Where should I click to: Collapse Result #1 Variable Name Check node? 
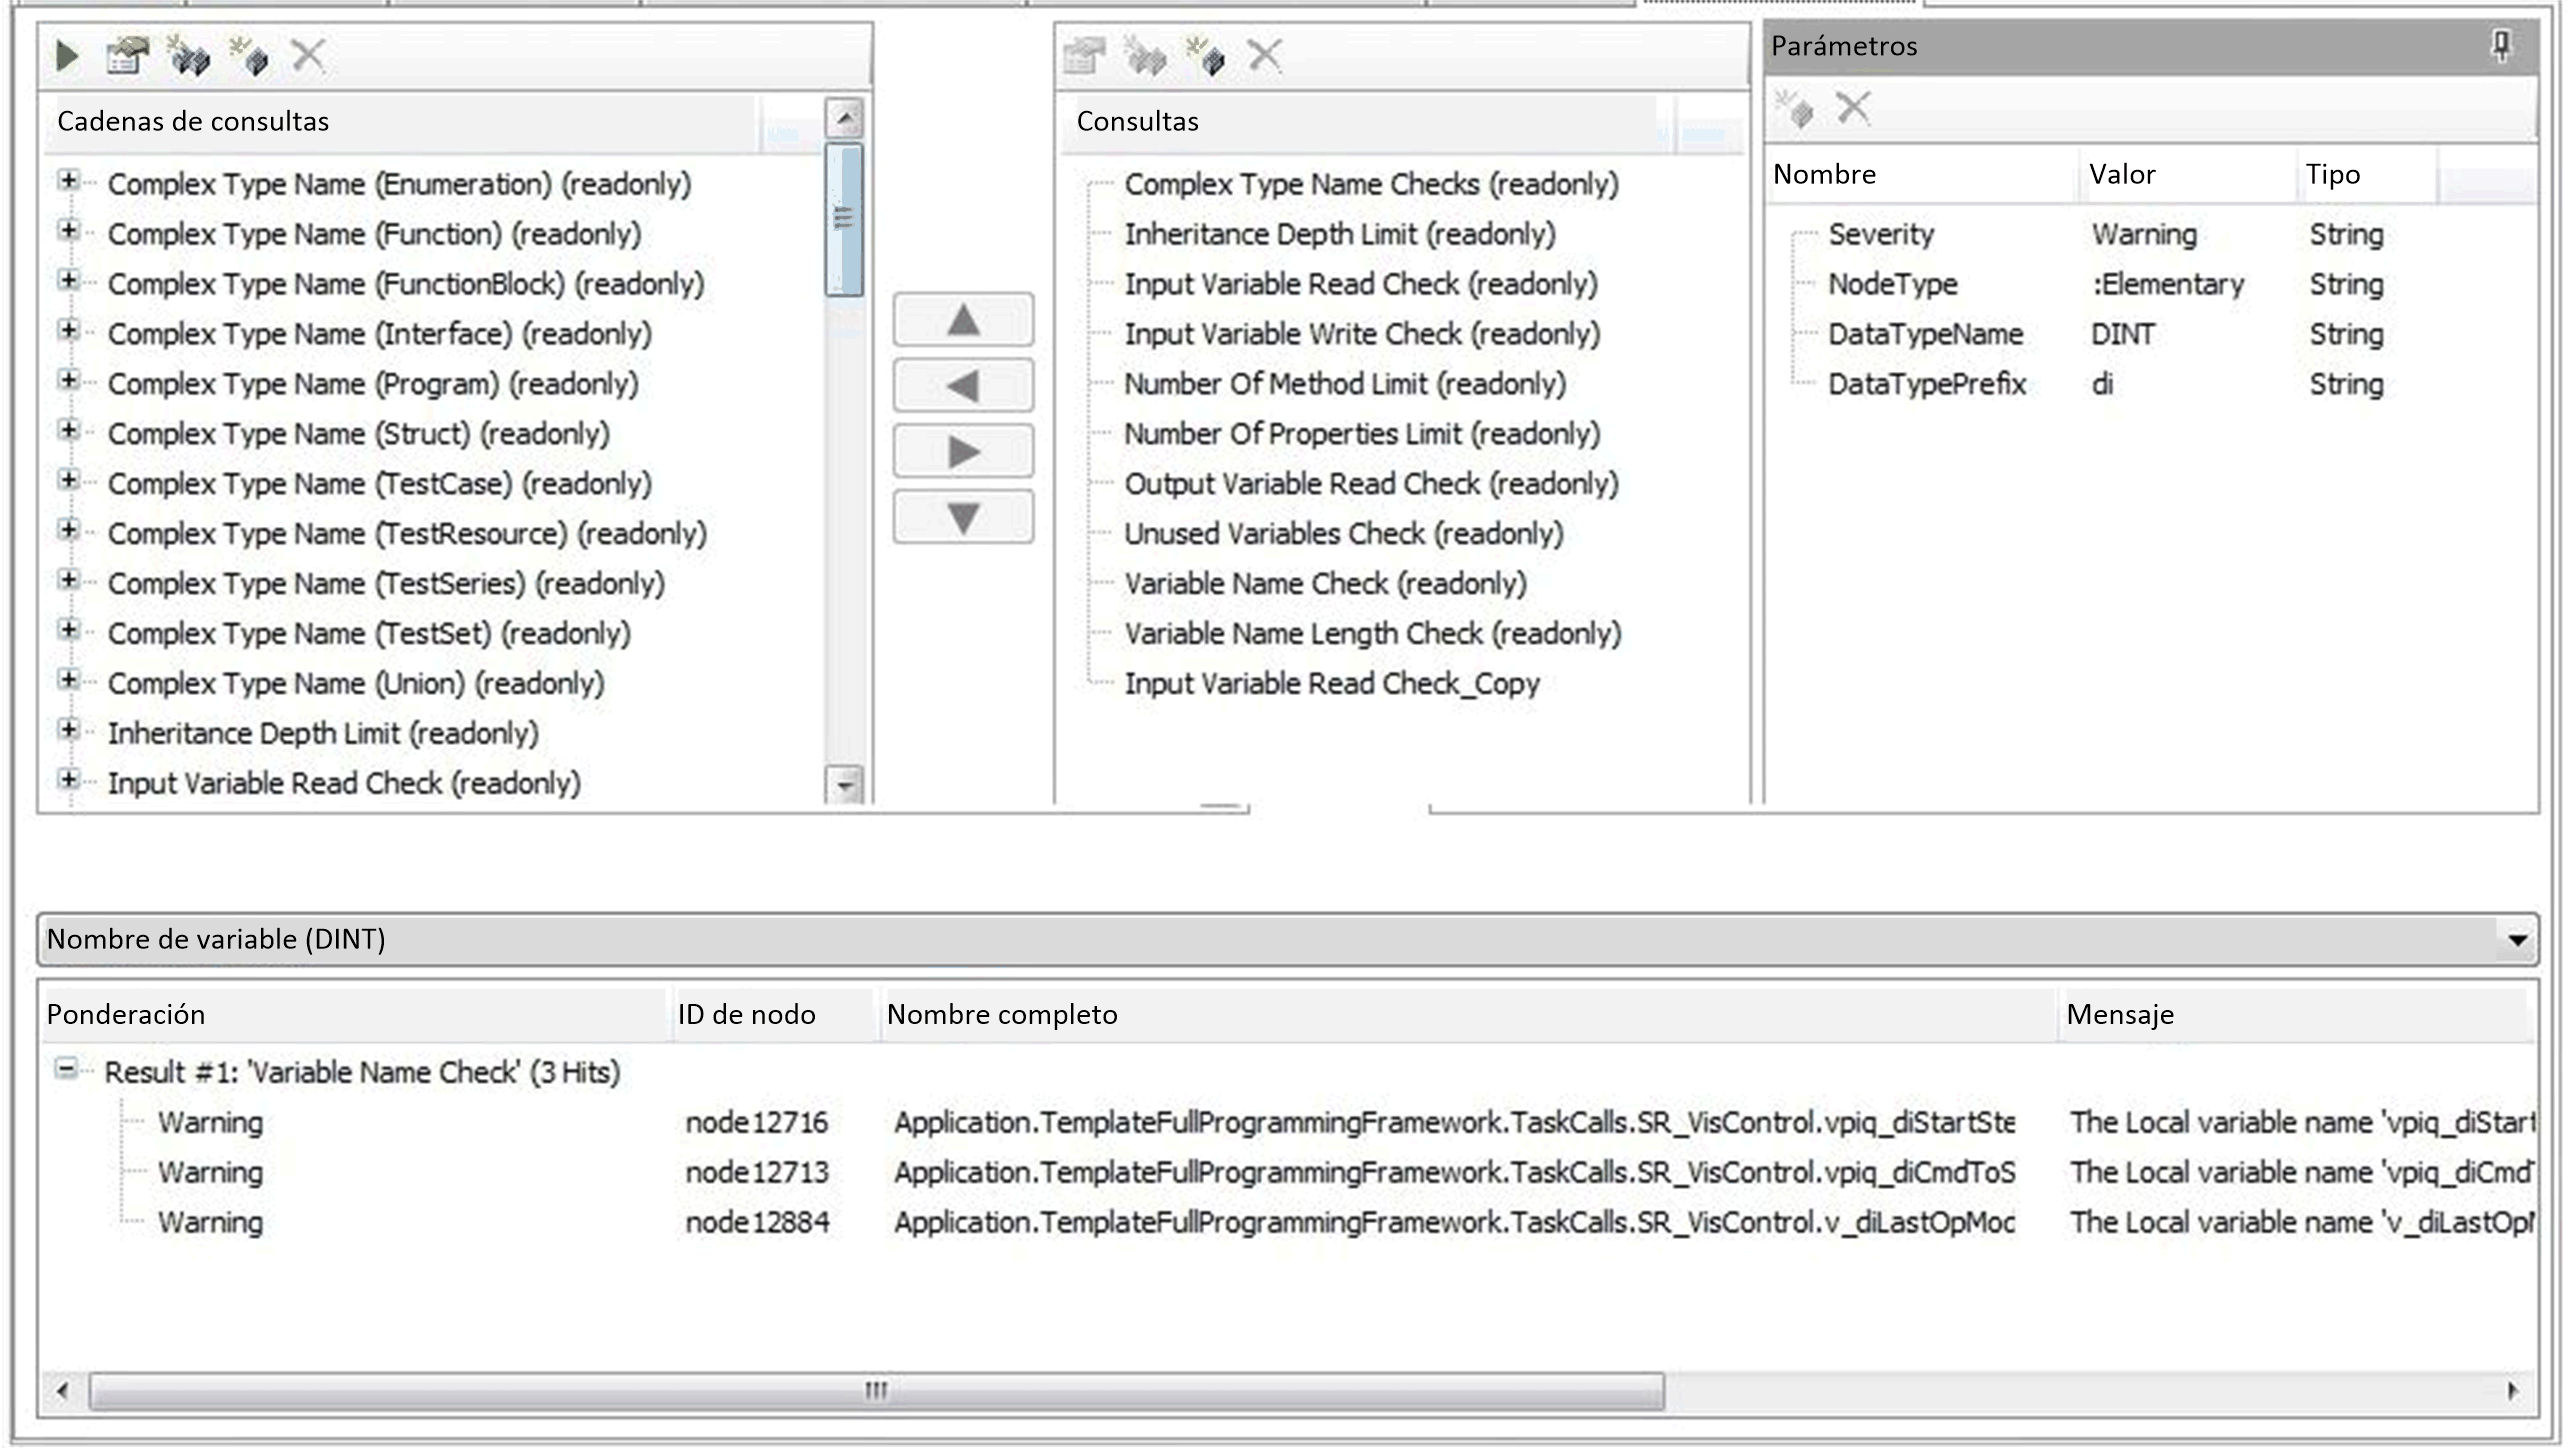pyautogui.click(x=66, y=1069)
